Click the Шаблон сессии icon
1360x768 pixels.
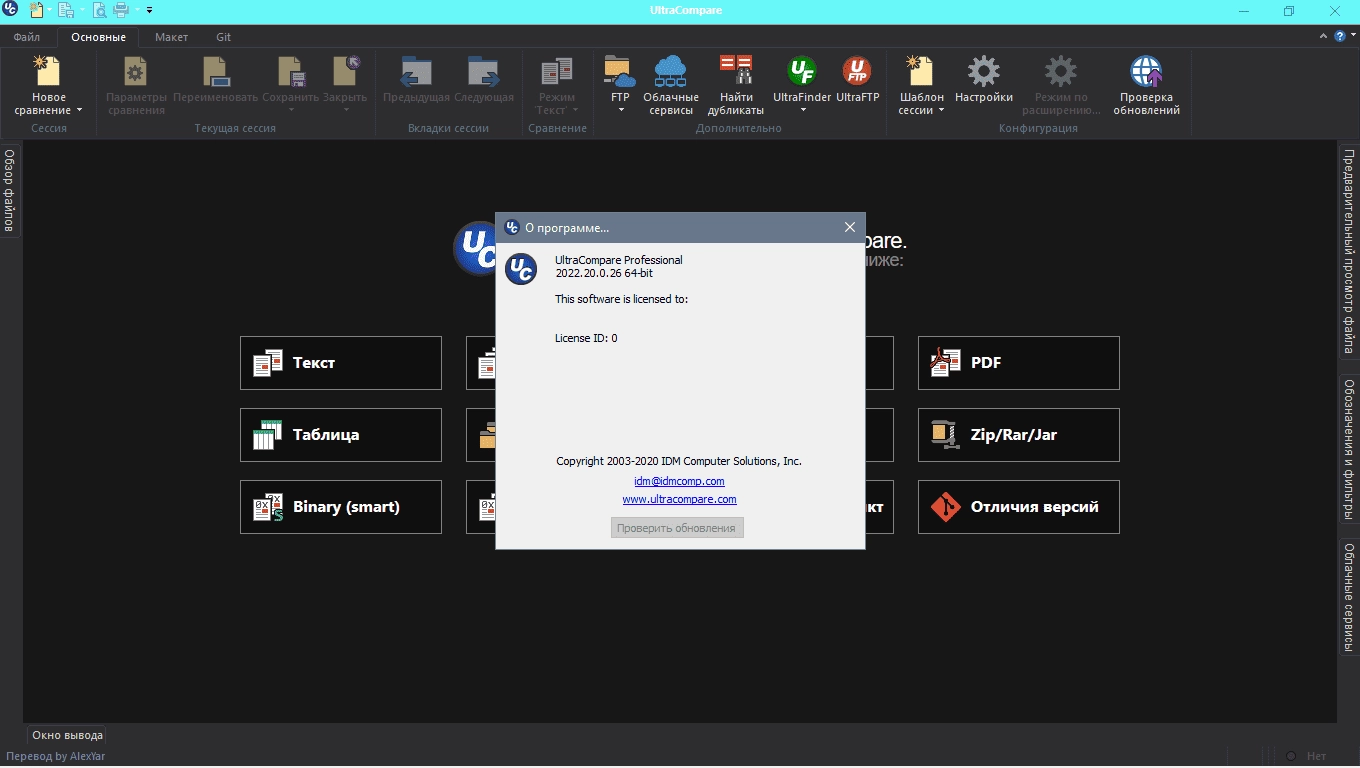[x=921, y=71]
